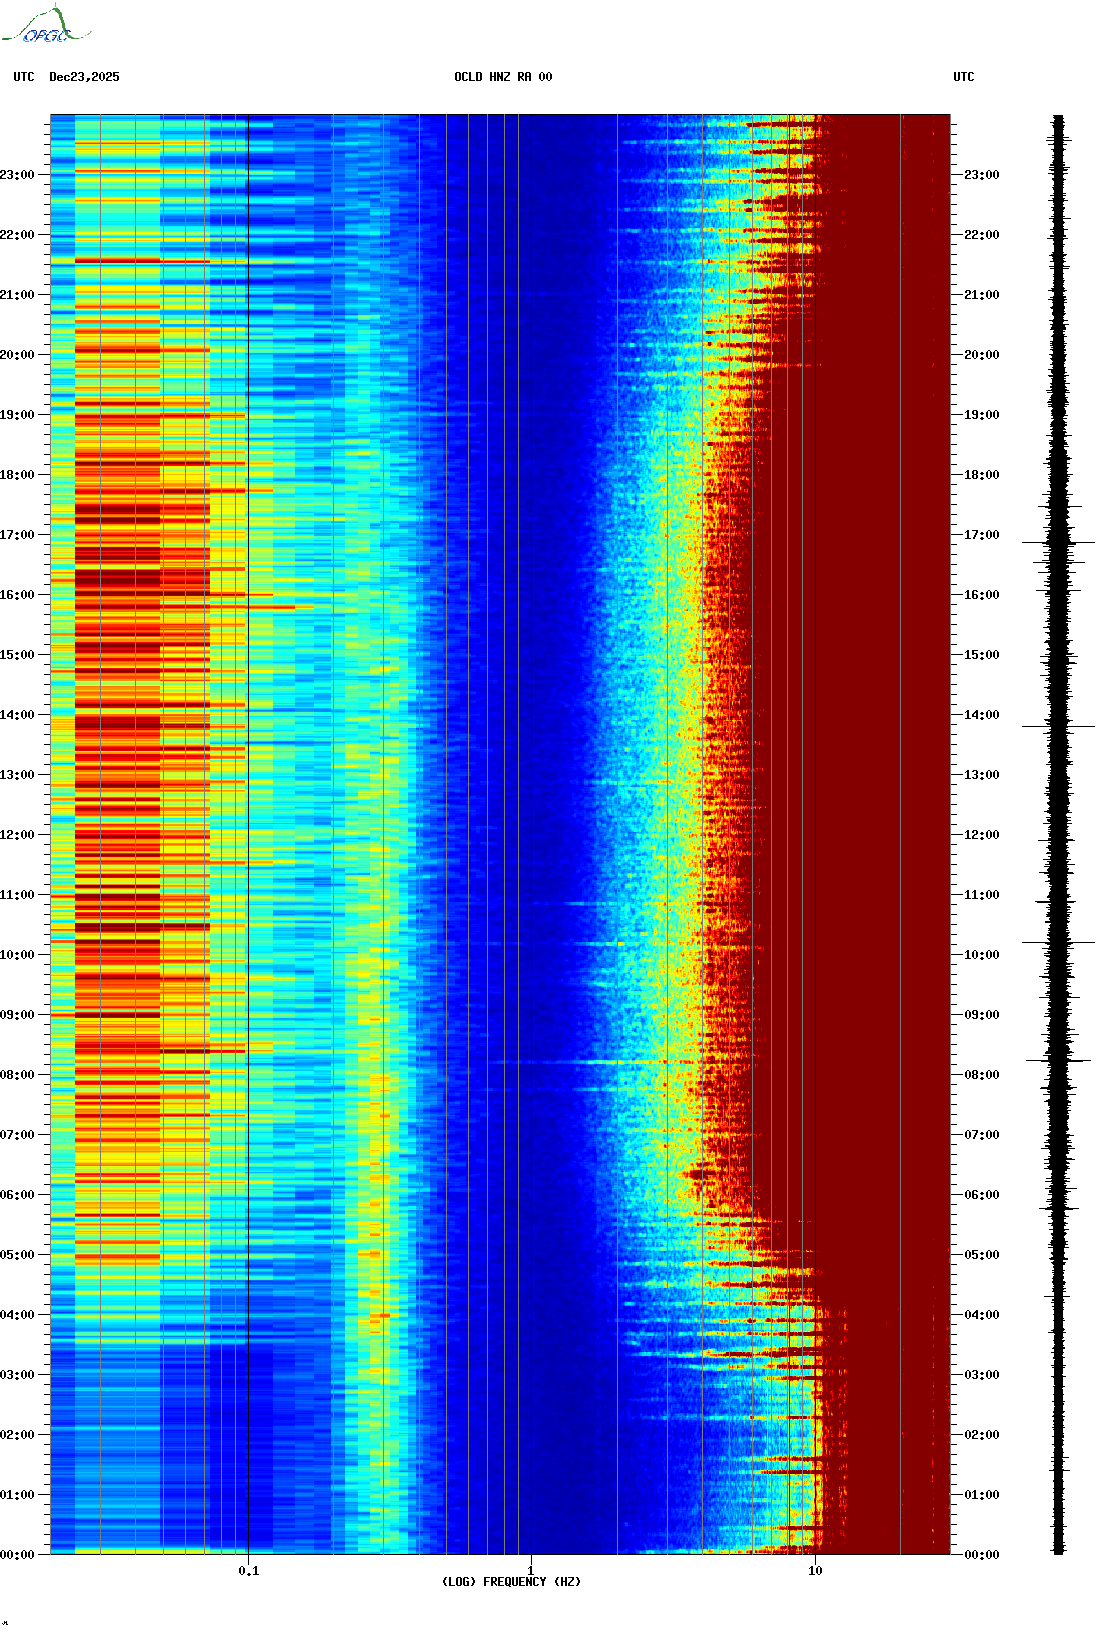Click the 15:00 label on left time axis
The width and height of the screenshot is (1102, 1634).
17,655
